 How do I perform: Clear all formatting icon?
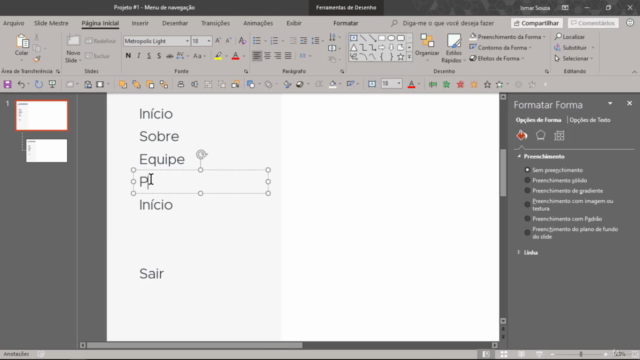[x=242, y=41]
